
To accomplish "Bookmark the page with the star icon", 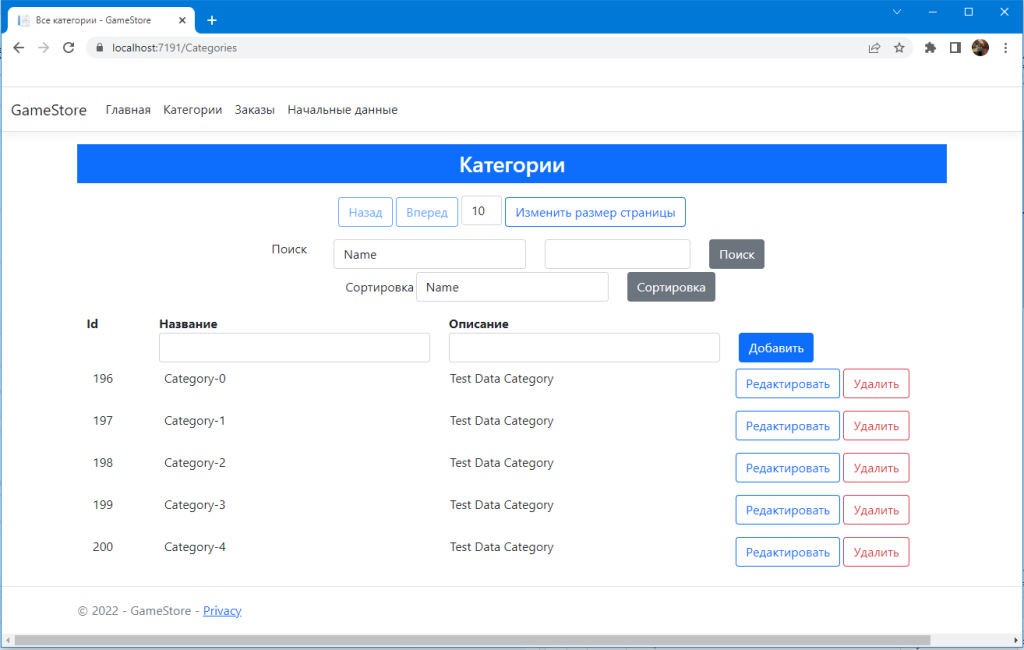I will [x=897, y=47].
